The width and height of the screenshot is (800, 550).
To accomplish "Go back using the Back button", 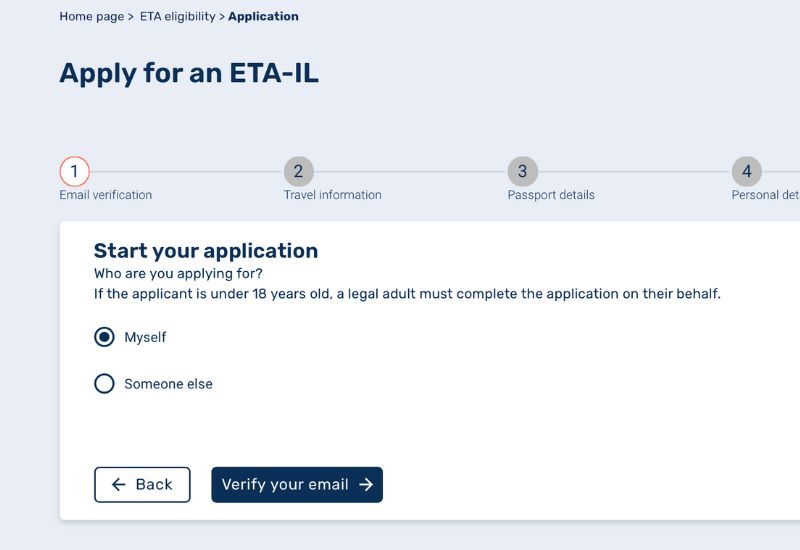I will [142, 485].
